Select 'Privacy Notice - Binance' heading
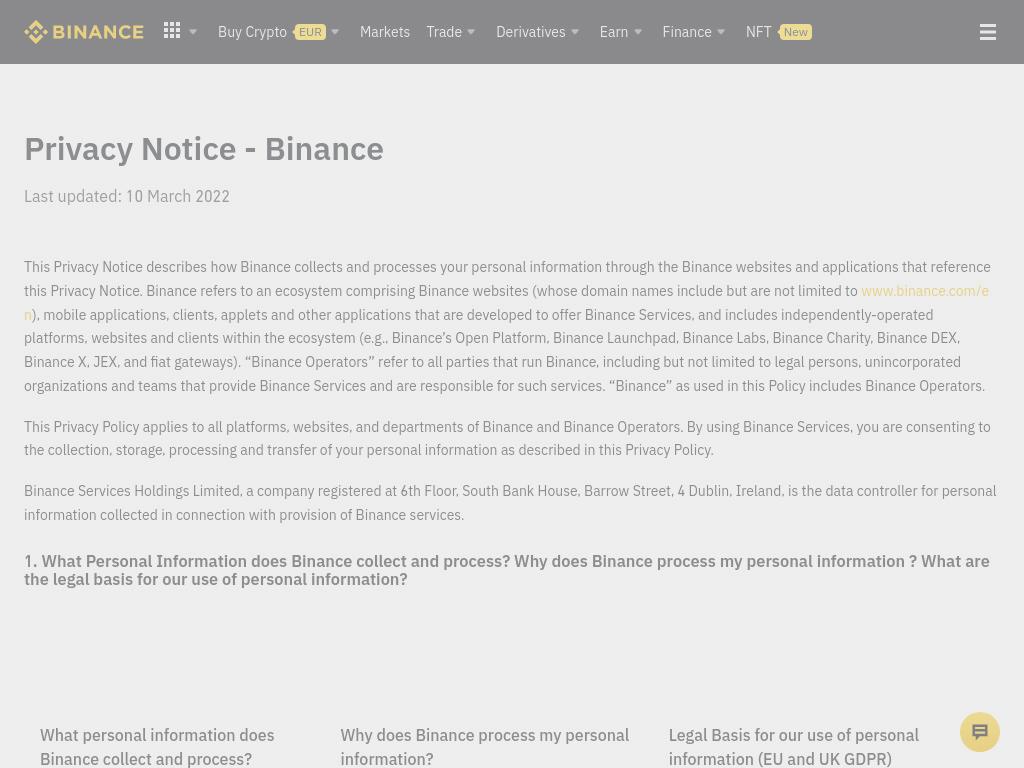Viewport: 1024px width, 768px height. [x=204, y=150]
